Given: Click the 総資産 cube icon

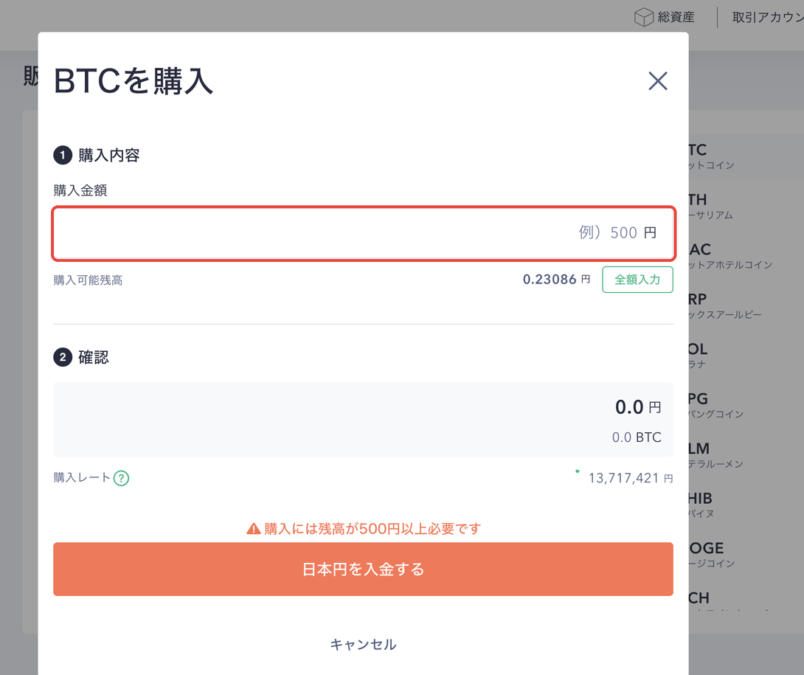Looking at the screenshot, I should point(644,17).
